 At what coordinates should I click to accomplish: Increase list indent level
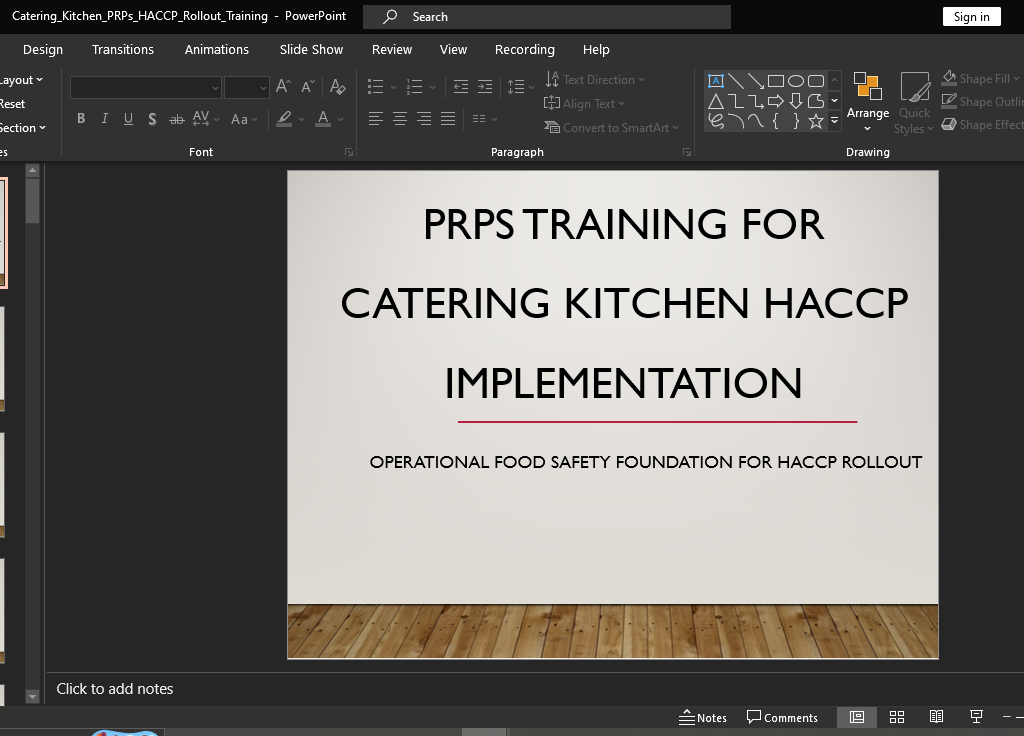tap(485, 86)
